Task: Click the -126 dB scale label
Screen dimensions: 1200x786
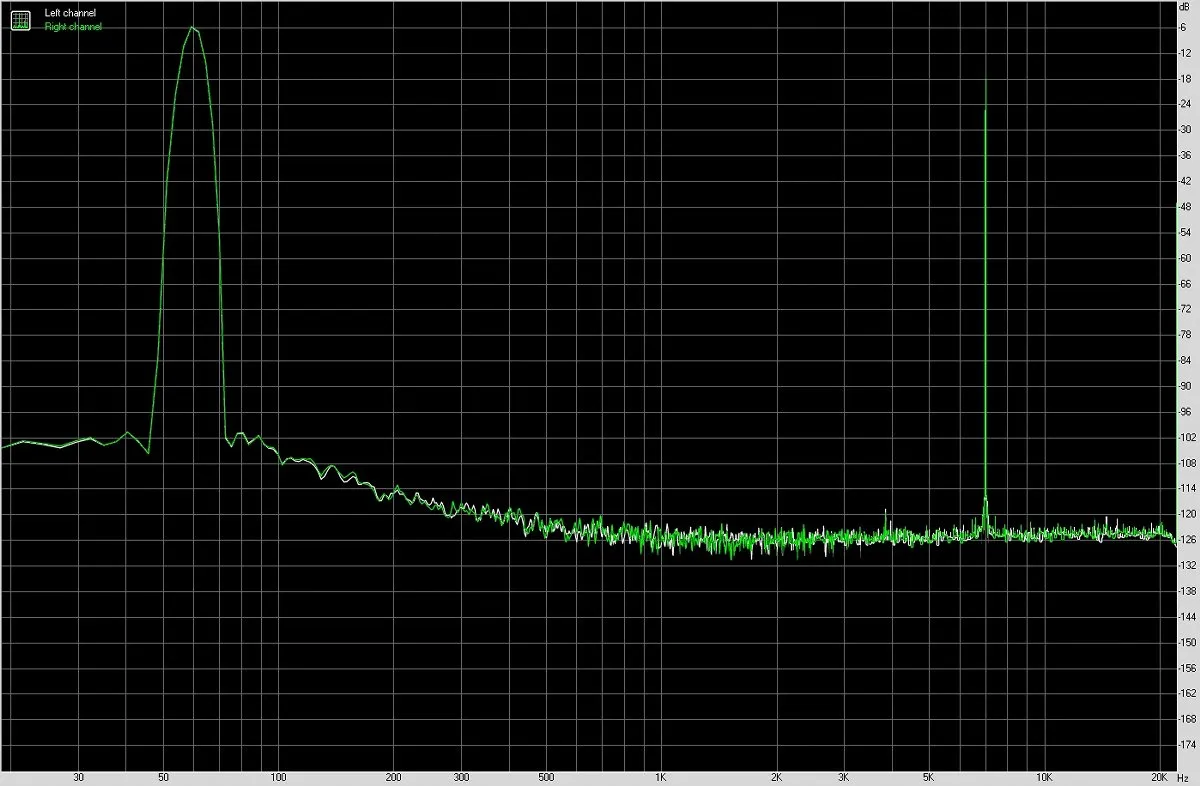Action: click(x=1187, y=540)
